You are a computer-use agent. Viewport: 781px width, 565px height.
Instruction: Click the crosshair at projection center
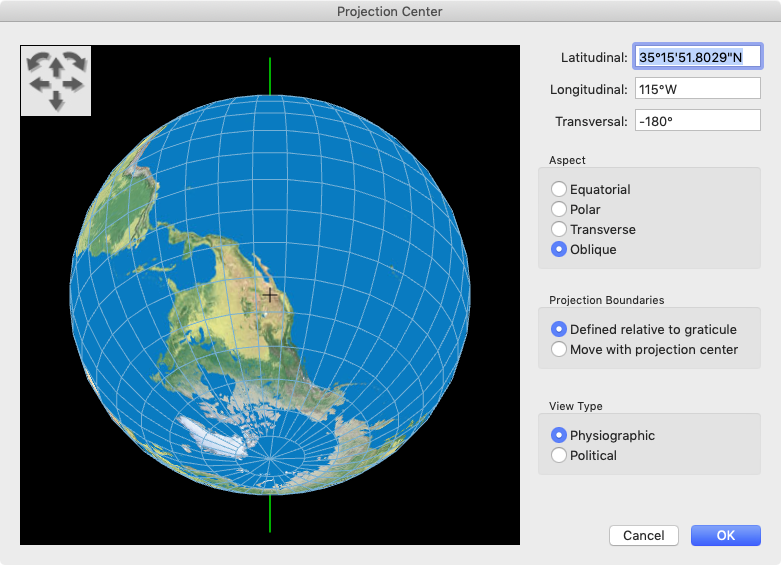[270, 295]
